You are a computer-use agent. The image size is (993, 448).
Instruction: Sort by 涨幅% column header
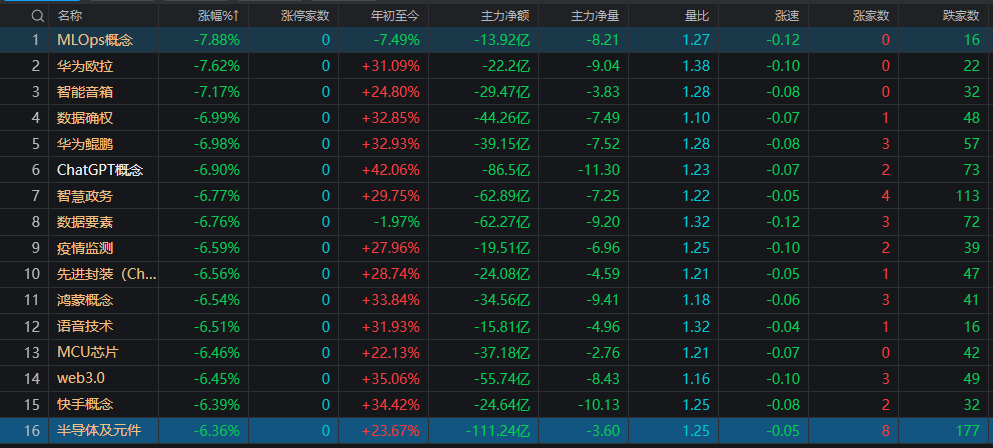218,15
